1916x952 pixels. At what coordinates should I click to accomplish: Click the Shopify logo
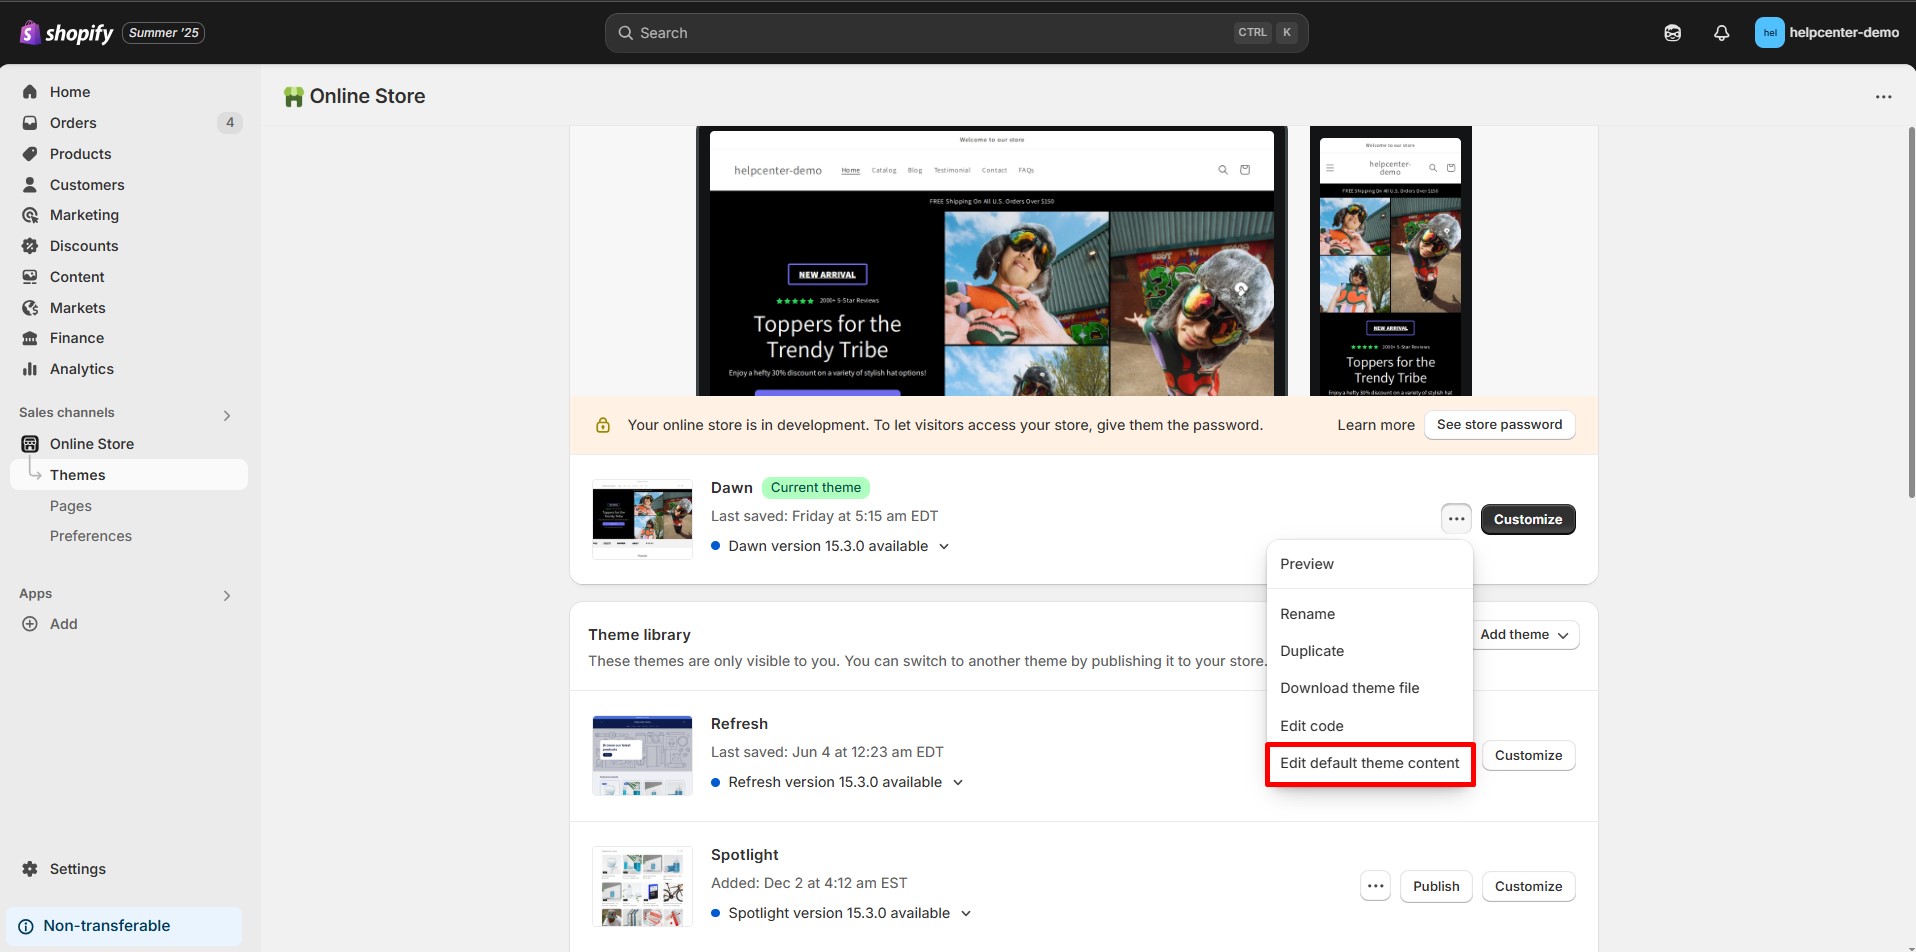pyautogui.click(x=66, y=32)
